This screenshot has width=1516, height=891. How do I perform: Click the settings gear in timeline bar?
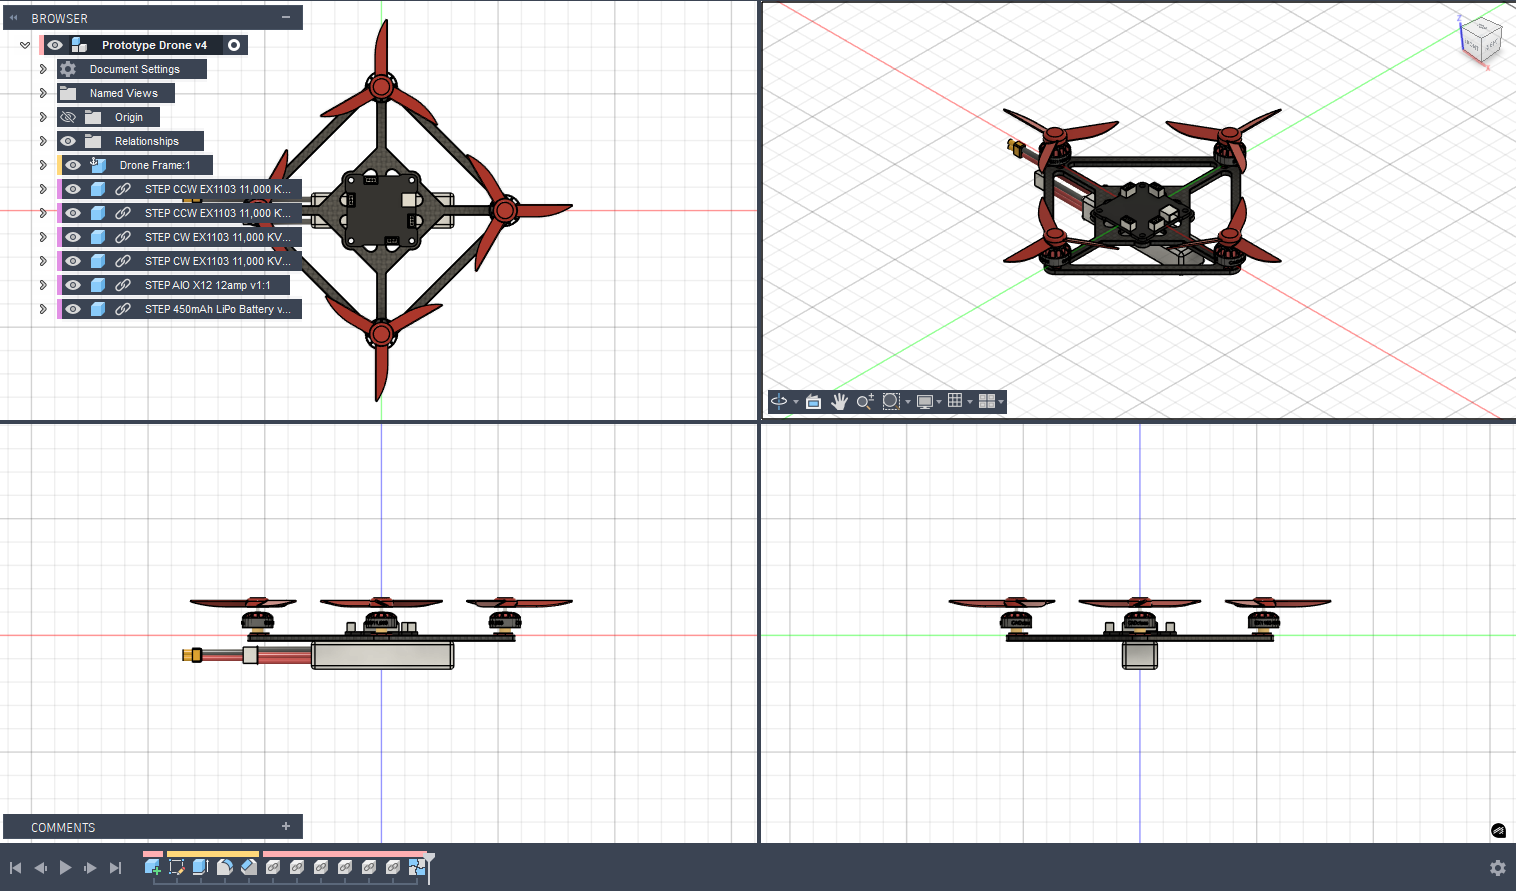pyautogui.click(x=1497, y=868)
